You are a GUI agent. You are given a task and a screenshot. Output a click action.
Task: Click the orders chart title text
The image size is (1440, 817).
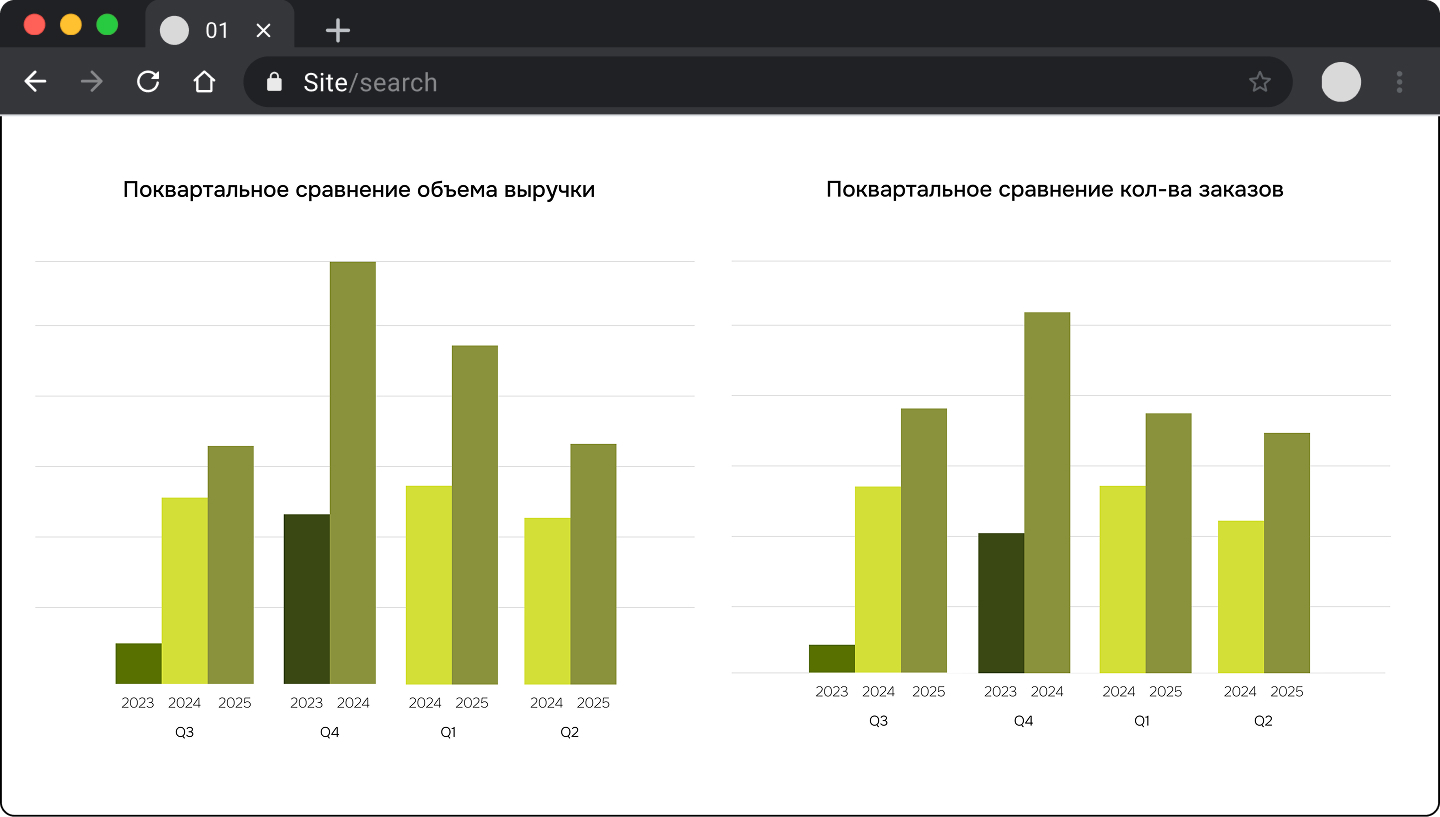pos(1055,190)
